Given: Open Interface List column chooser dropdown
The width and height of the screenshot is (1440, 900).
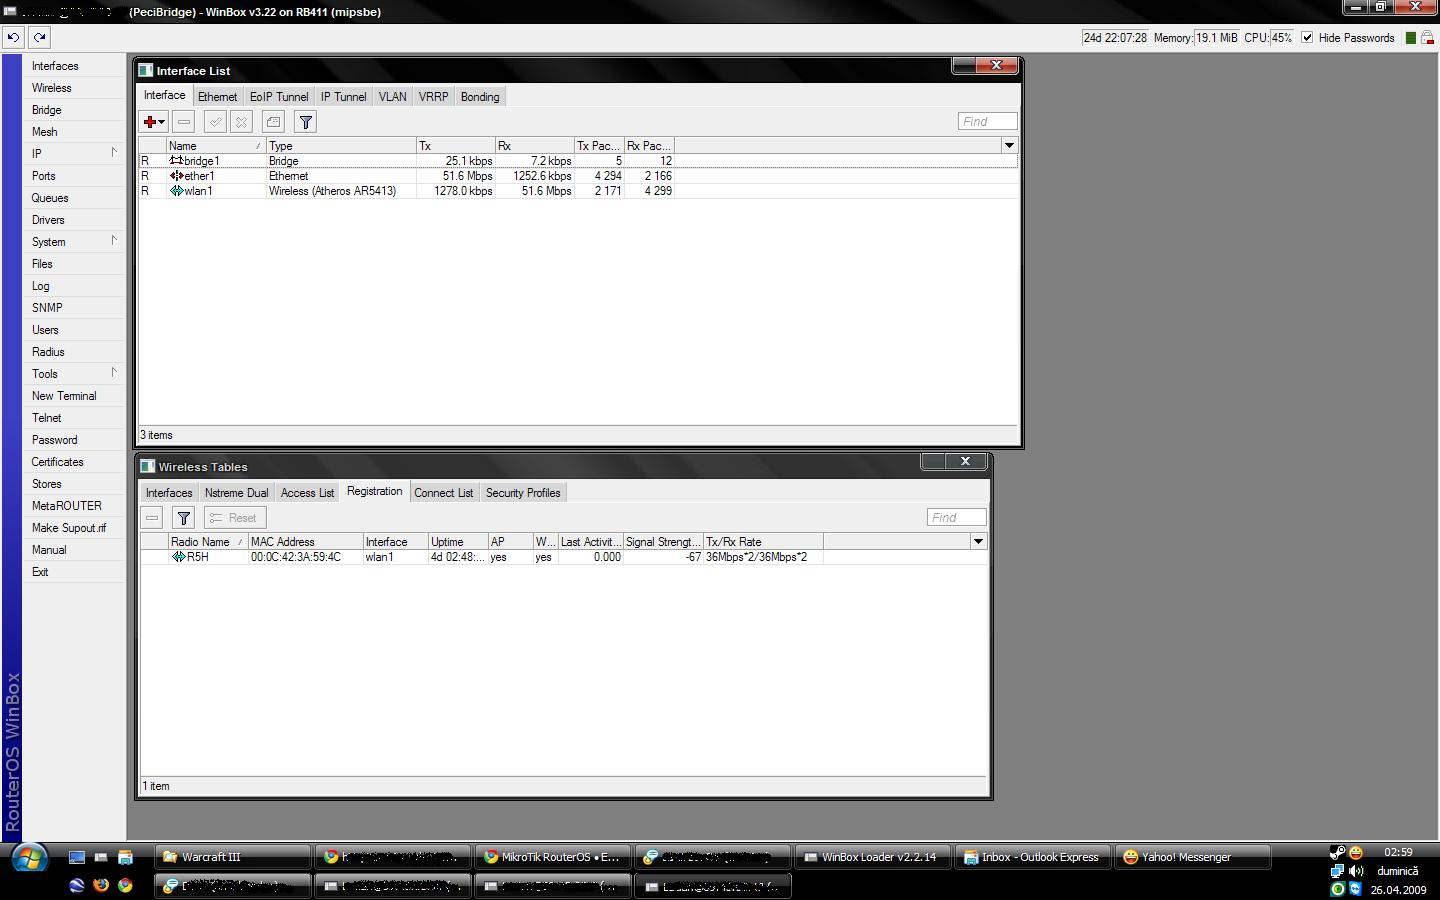Looking at the screenshot, I should [x=1009, y=146].
